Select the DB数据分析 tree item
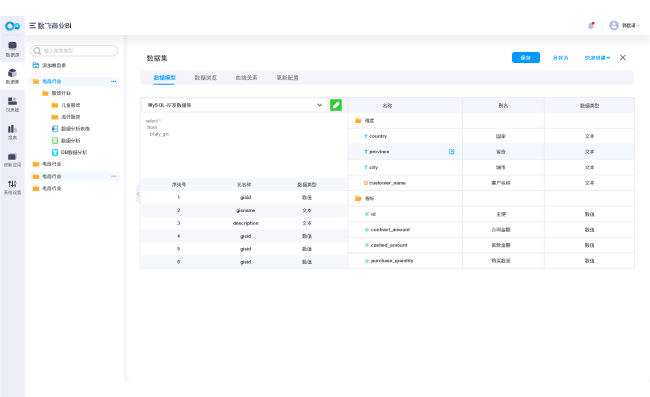 tap(74, 153)
